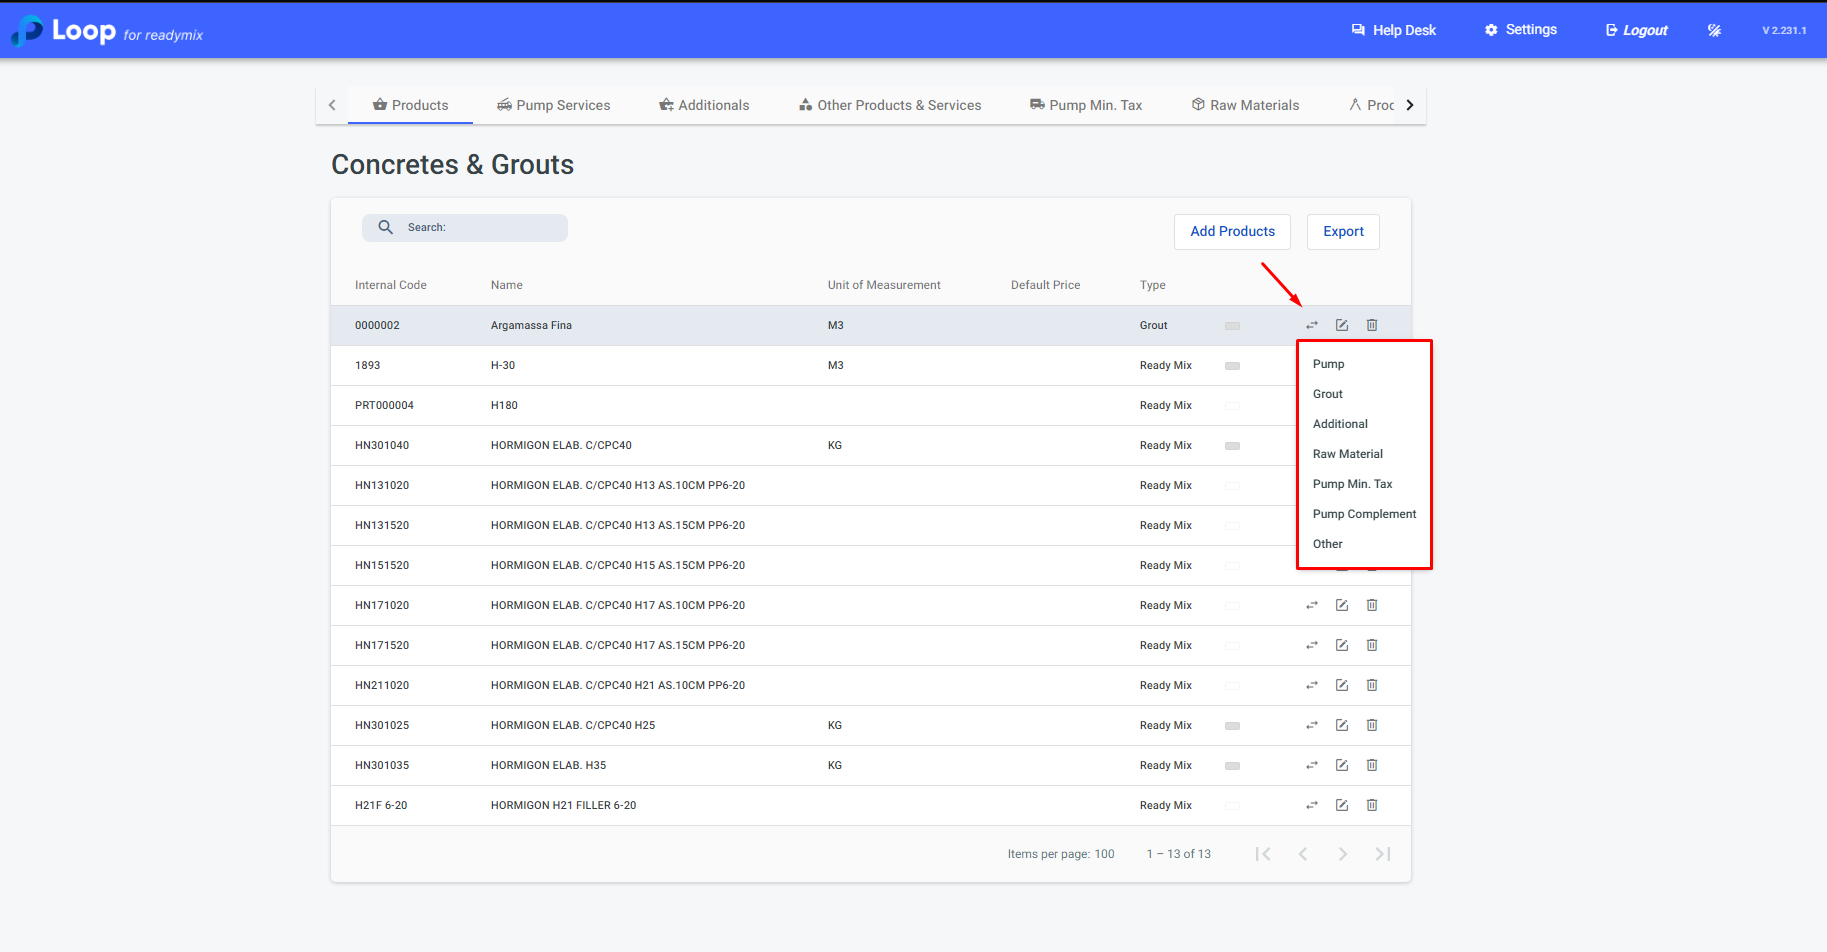Image resolution: width=1827 pixels, height=952 pixels.
Task: Select Pump Complement in the type dropdown
Action: coord(1364,514)
